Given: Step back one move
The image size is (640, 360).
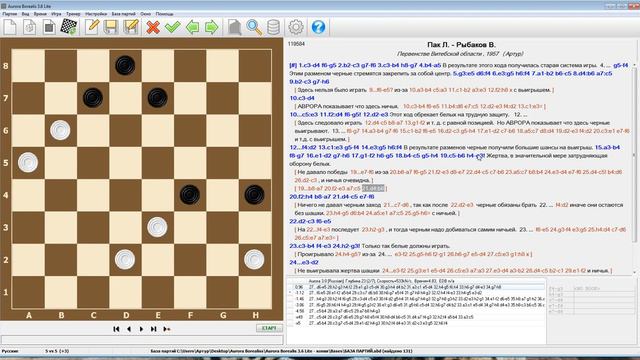Looking at the screenshot, I should coord(129,329).
